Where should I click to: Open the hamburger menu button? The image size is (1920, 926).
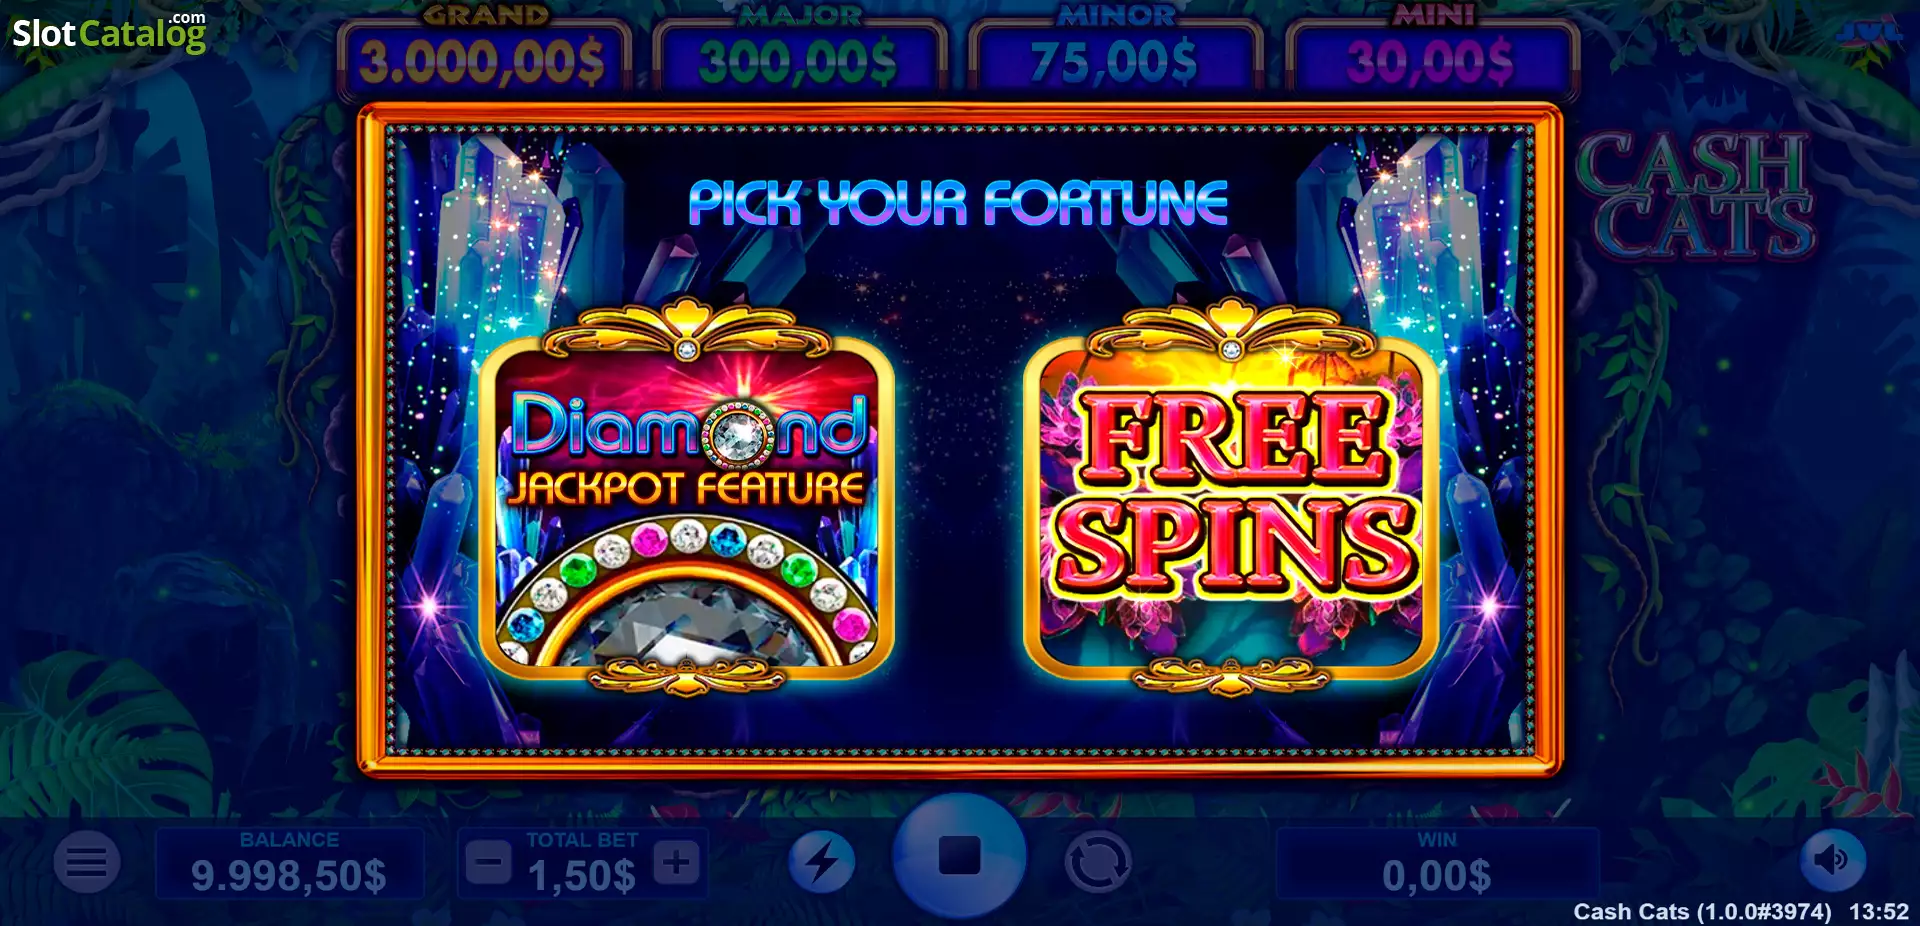(87, 862)
